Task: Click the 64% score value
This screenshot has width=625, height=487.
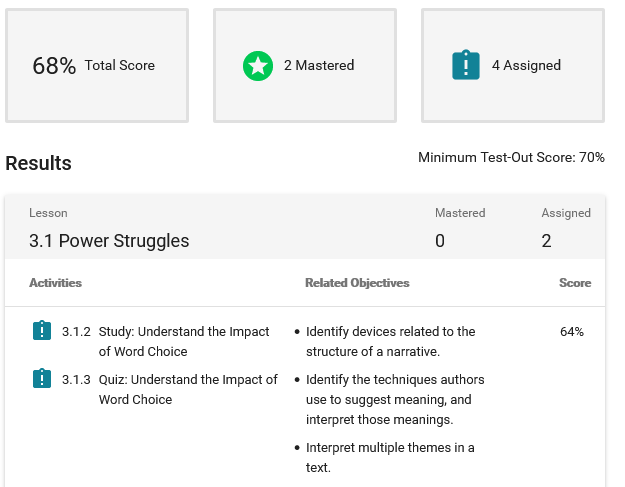Action: click(x=572, y=332)
